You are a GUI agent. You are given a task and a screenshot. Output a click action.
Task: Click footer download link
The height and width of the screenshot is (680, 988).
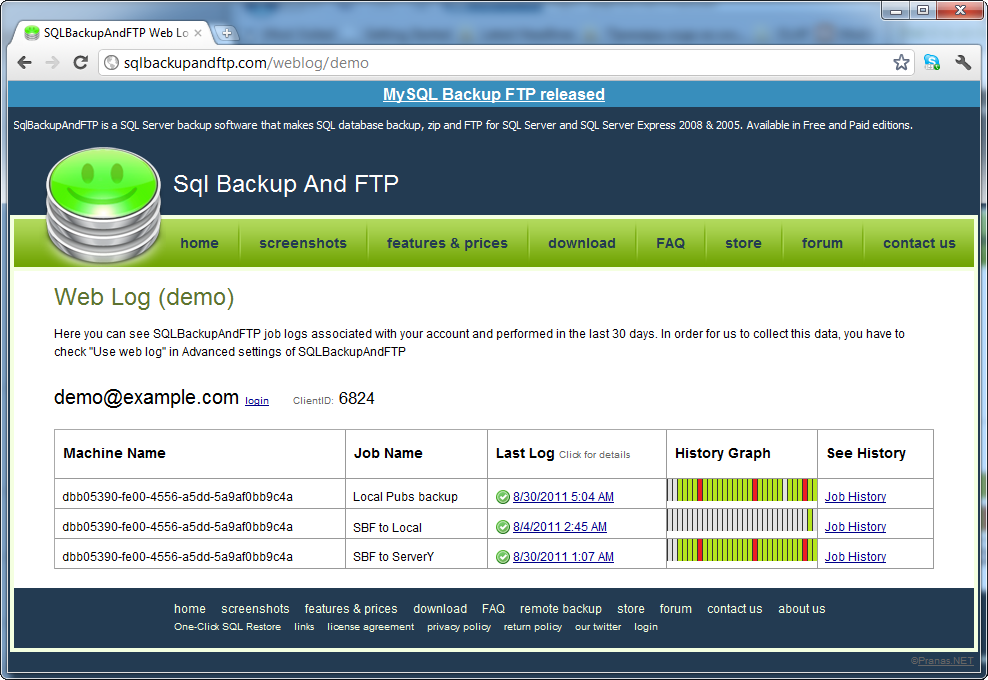click(440, 609)
